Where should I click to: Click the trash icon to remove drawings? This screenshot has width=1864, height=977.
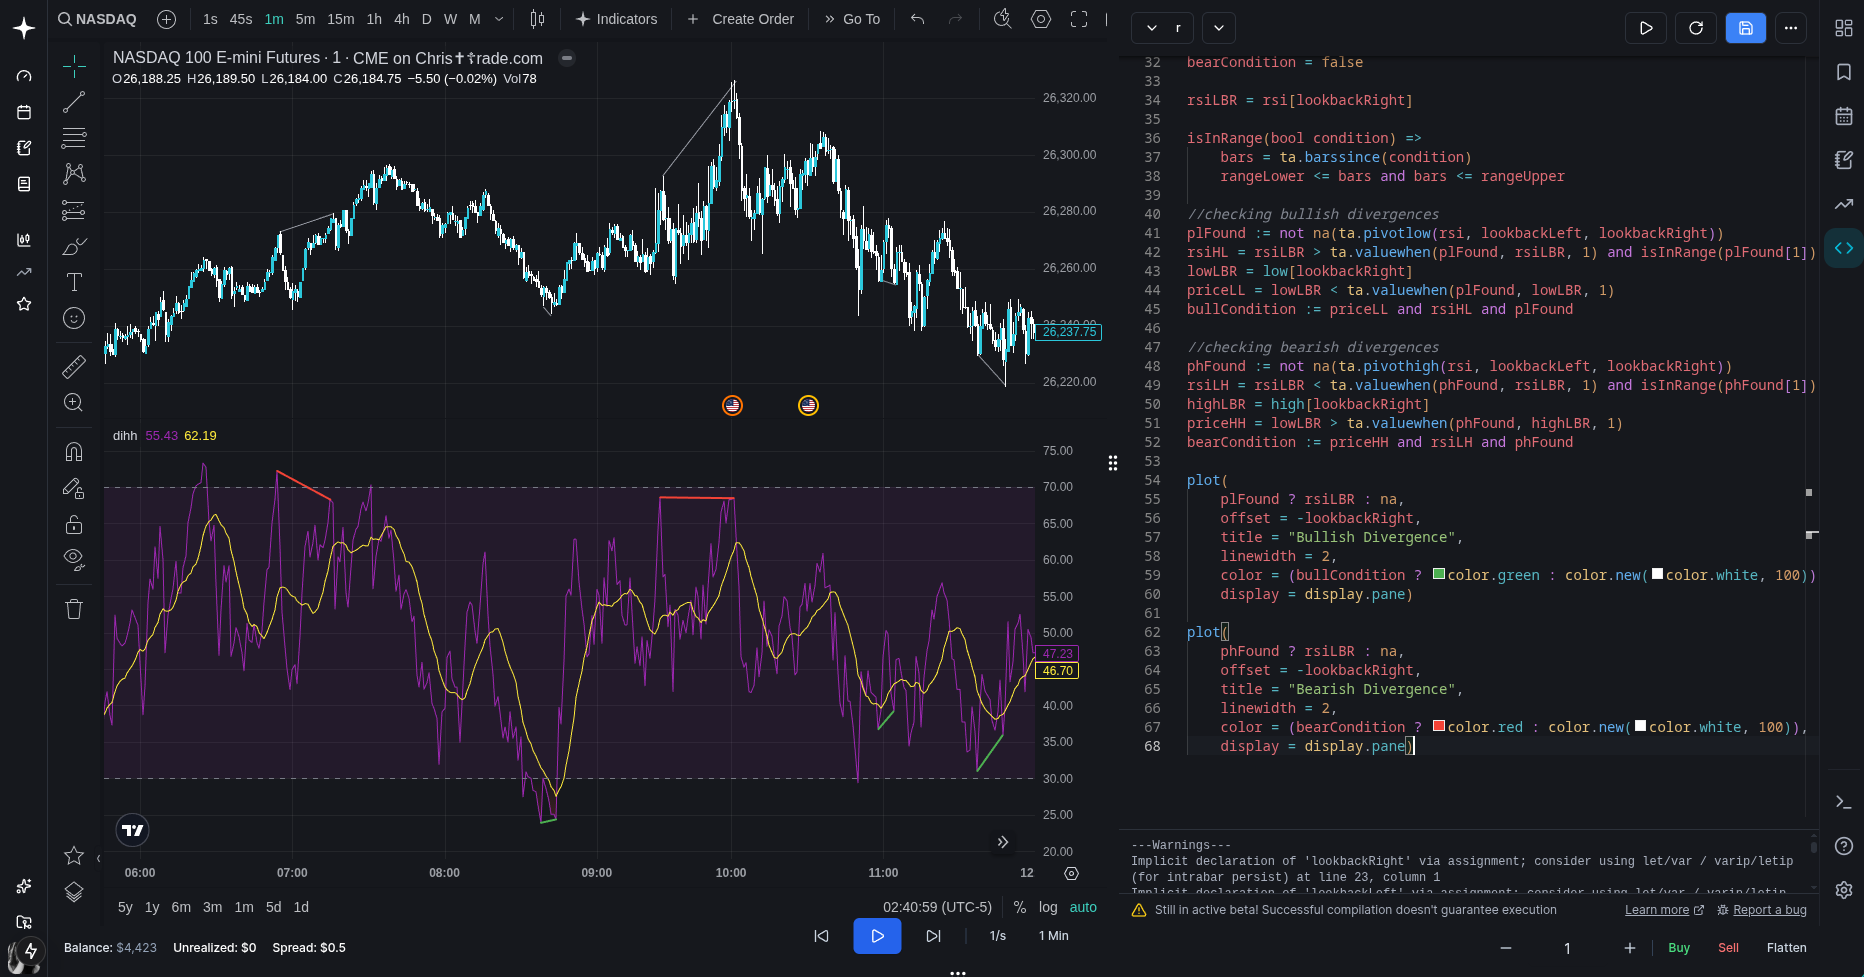point(74,609)
